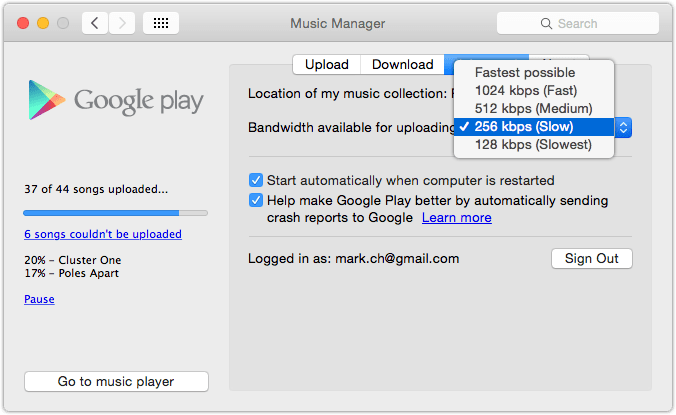
Task: Click the 17% – Poles Apart entry
Action: (71, 273)
